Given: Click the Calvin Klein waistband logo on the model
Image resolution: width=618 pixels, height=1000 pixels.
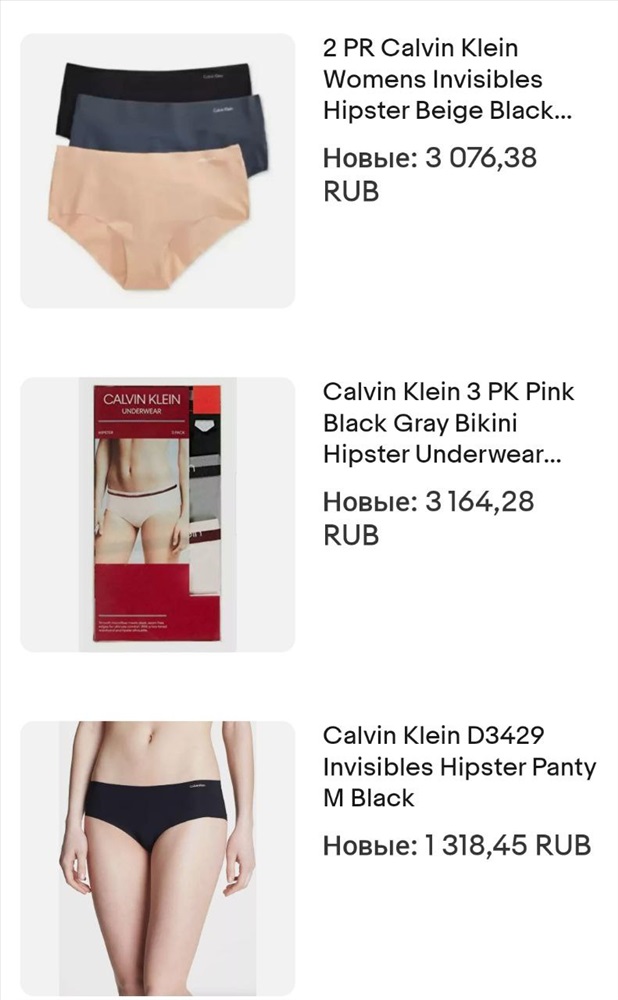Looking at the screenshot, I should pos(197,786).
